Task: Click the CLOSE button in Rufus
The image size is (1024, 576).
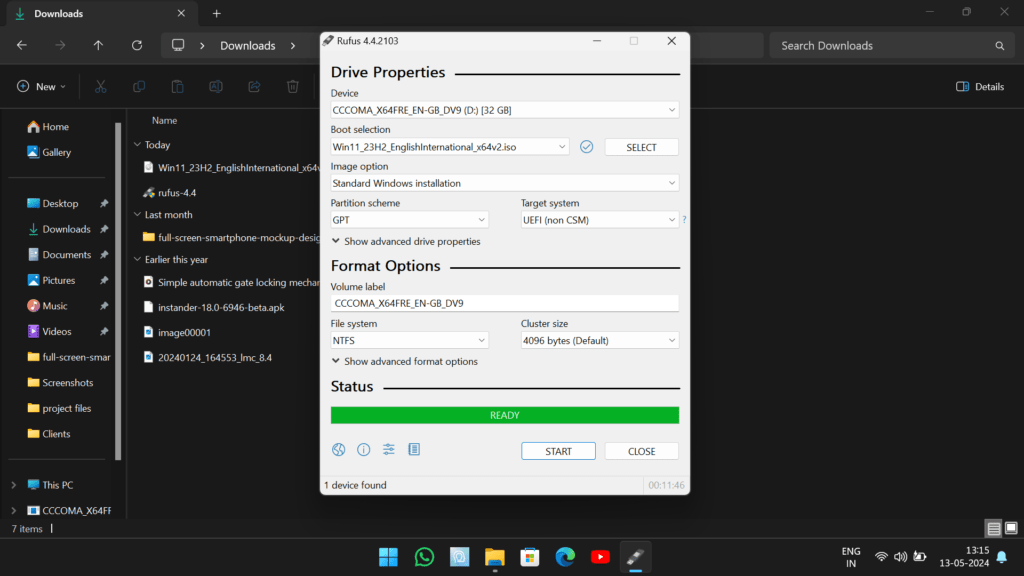Action: pos(641,451)
